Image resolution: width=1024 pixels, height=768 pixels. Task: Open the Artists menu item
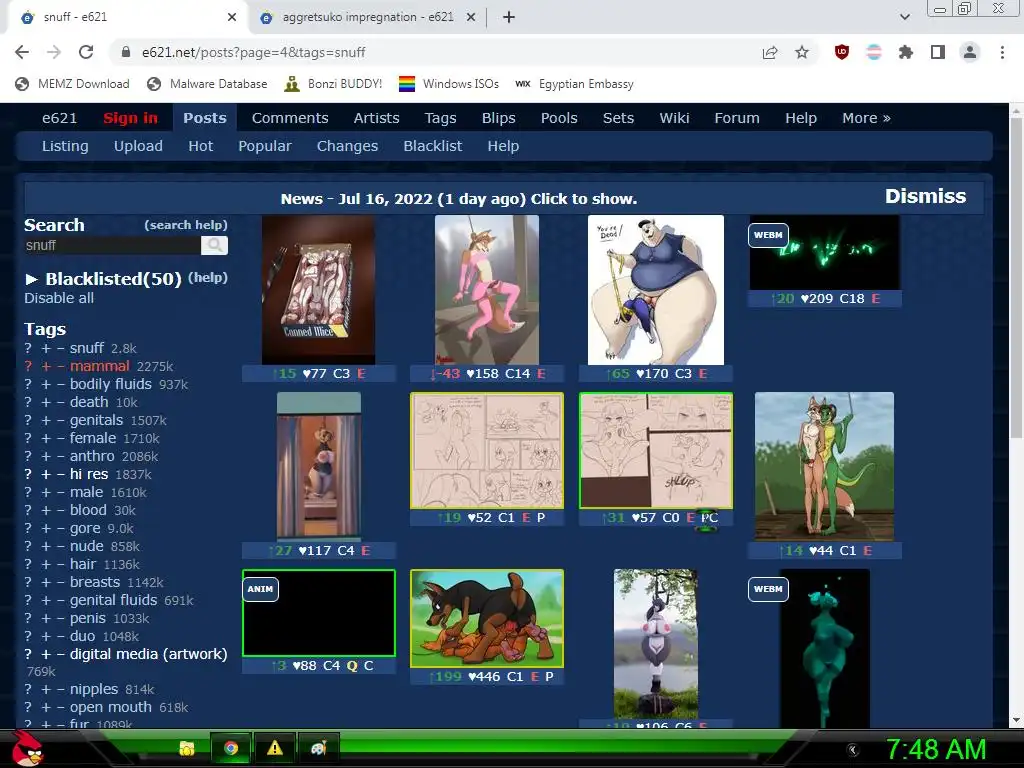tap(376, 118)
